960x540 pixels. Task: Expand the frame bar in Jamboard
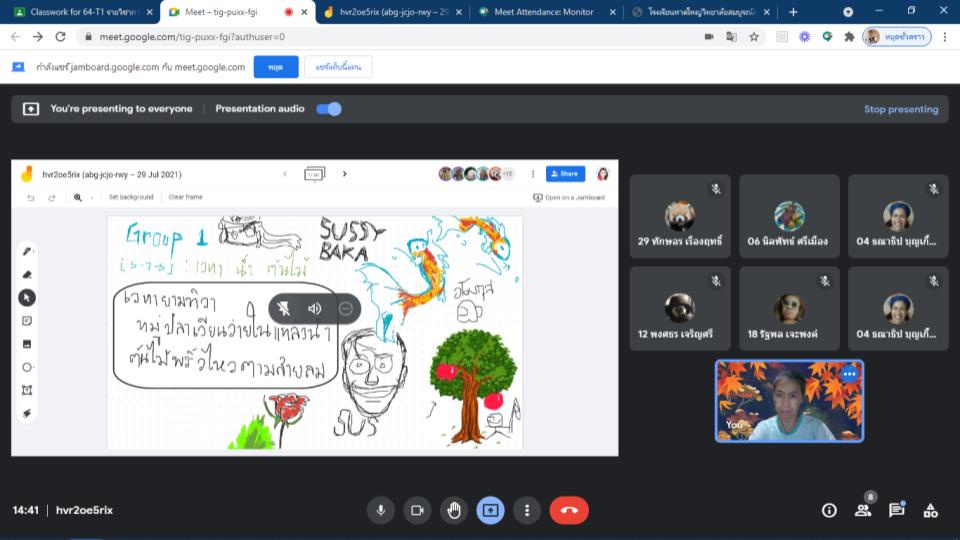[314, 174]
